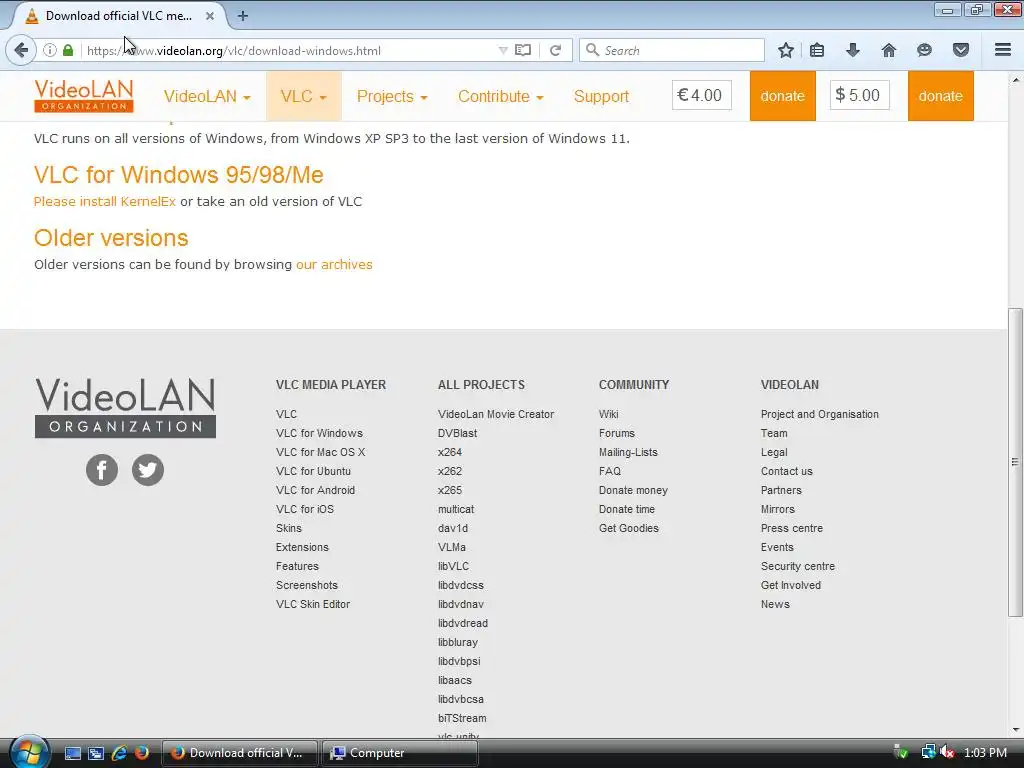
Task: Open the Hello chat smiley icon
Action: 924,50
